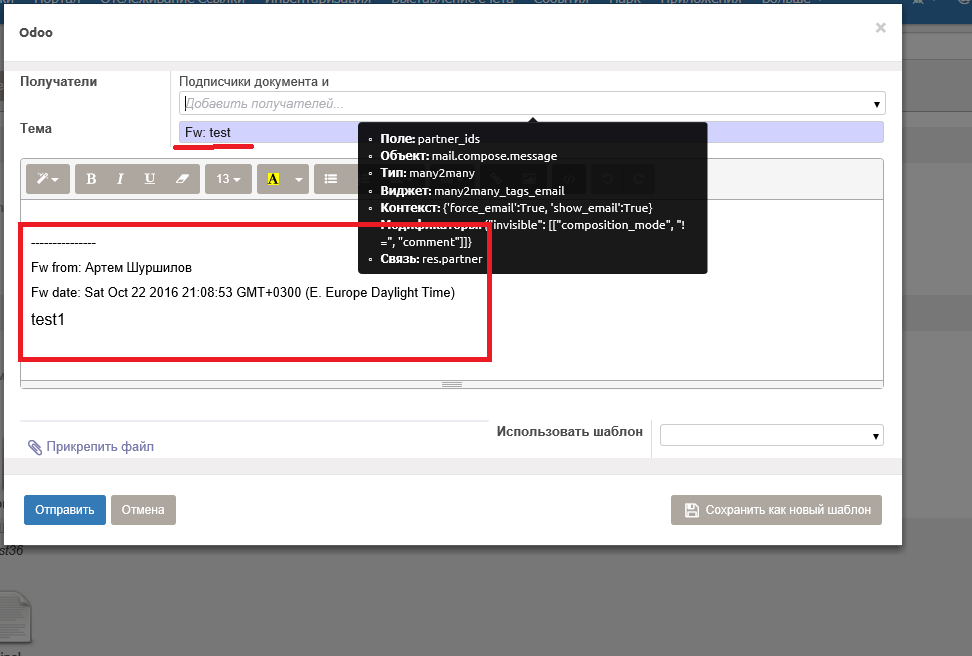Close the Odoo compose dialog
This screenshot has height=656, width=972.
[880, 28]
